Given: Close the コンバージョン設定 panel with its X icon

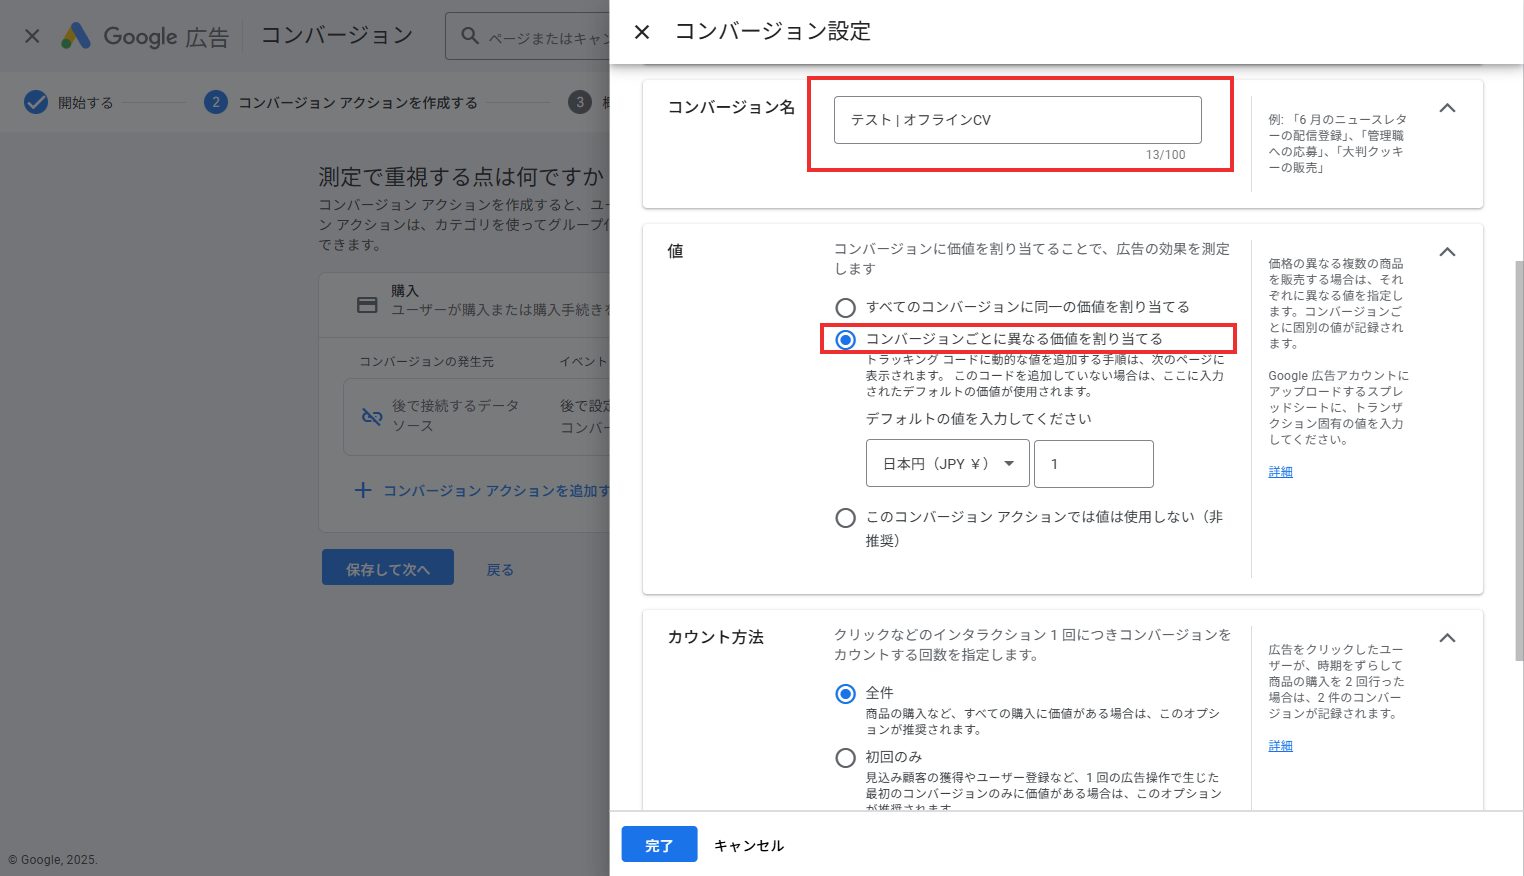Looking at the screenshot, I should [x=641, y=31].
